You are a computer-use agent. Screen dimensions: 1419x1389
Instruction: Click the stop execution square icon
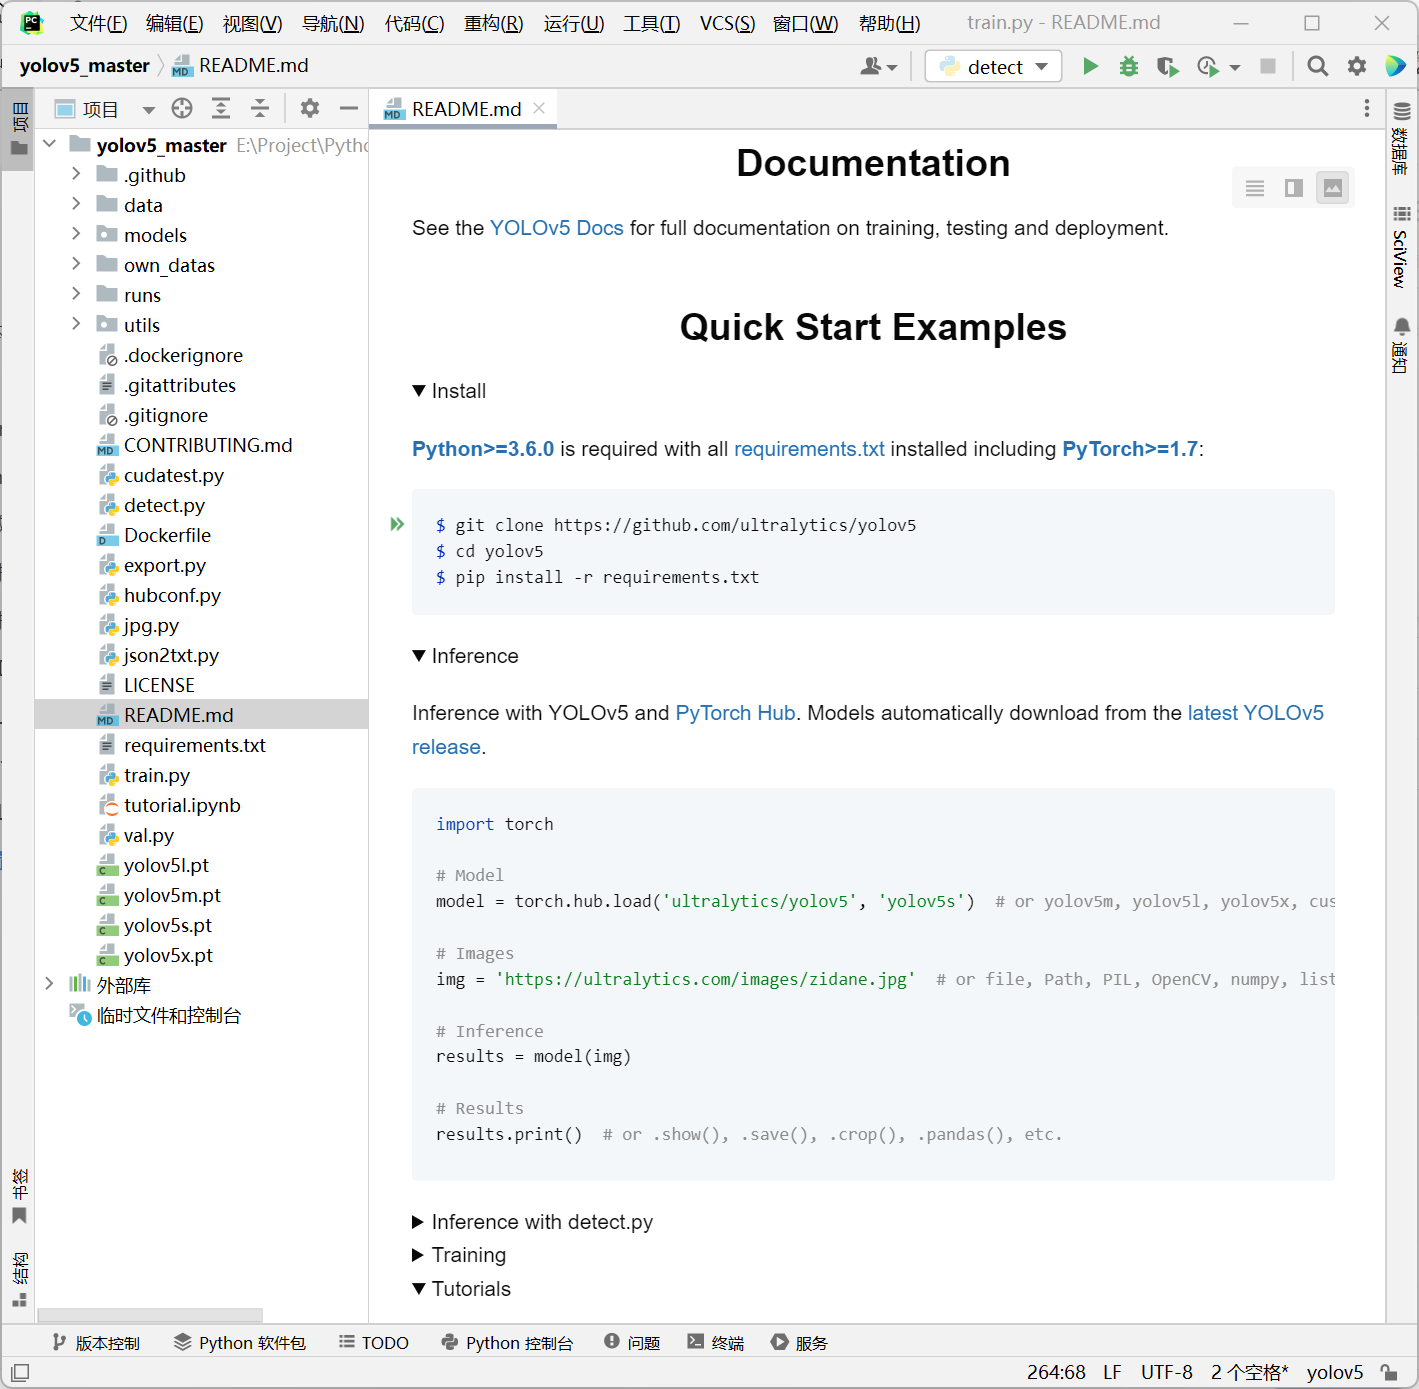pyautogui.click(x=1268, y=66)
